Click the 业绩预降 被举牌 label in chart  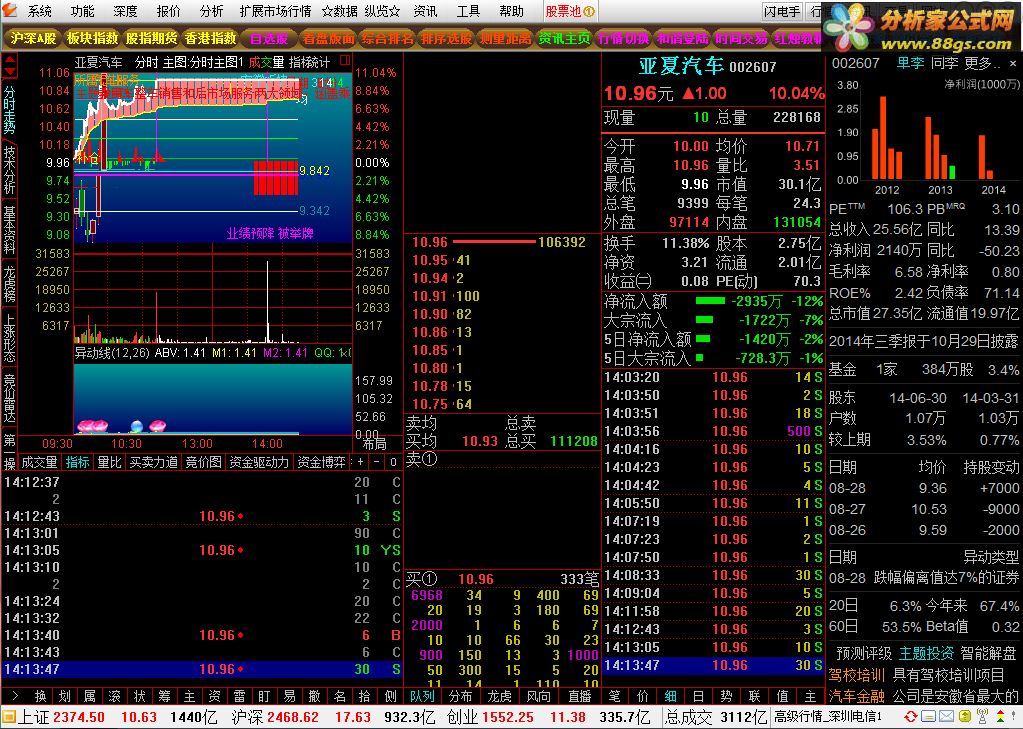(x=270, y=233)
